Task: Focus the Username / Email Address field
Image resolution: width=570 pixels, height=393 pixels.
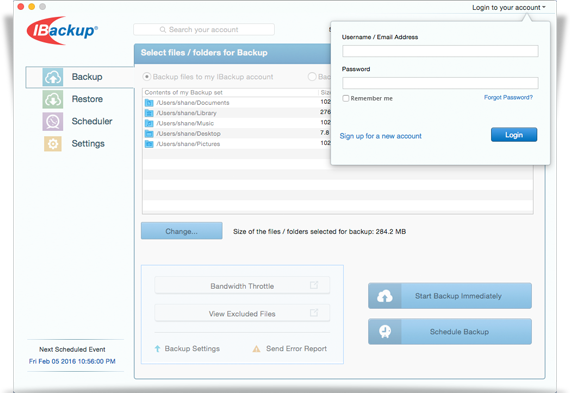Action: click(440, 51)
